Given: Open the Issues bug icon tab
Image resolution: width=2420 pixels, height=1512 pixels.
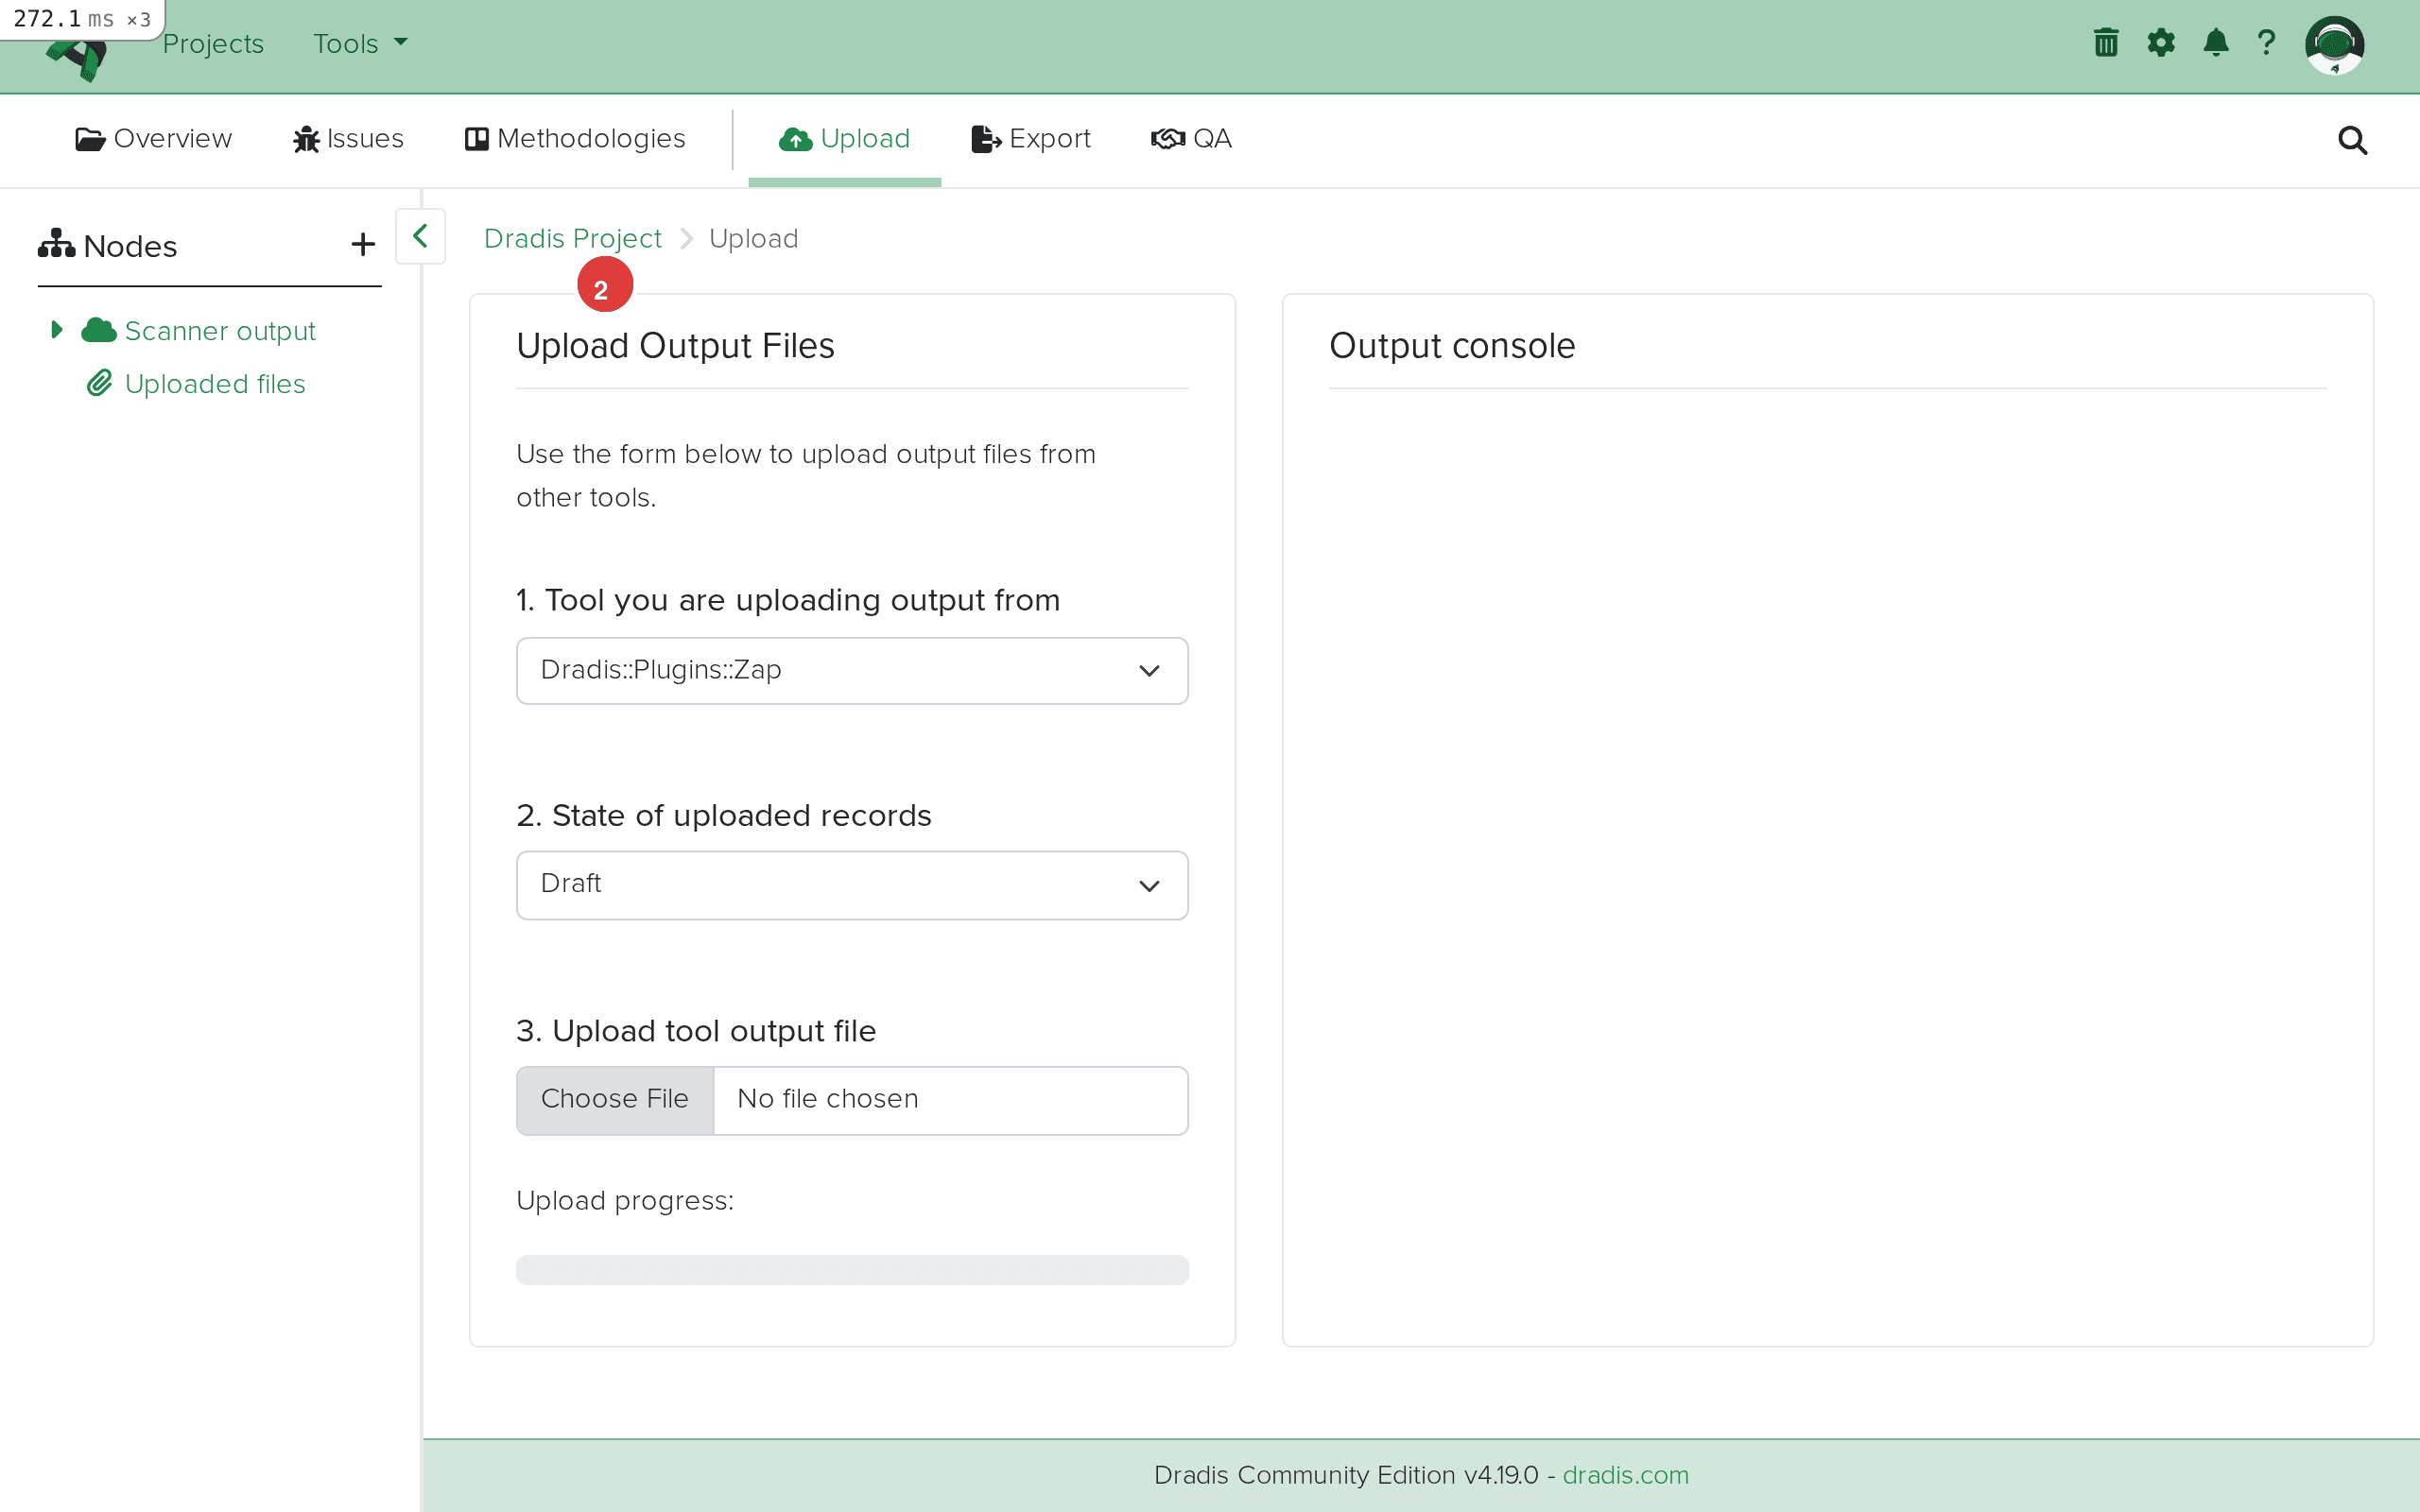Looking at the screenshot, I should point(347,139).
